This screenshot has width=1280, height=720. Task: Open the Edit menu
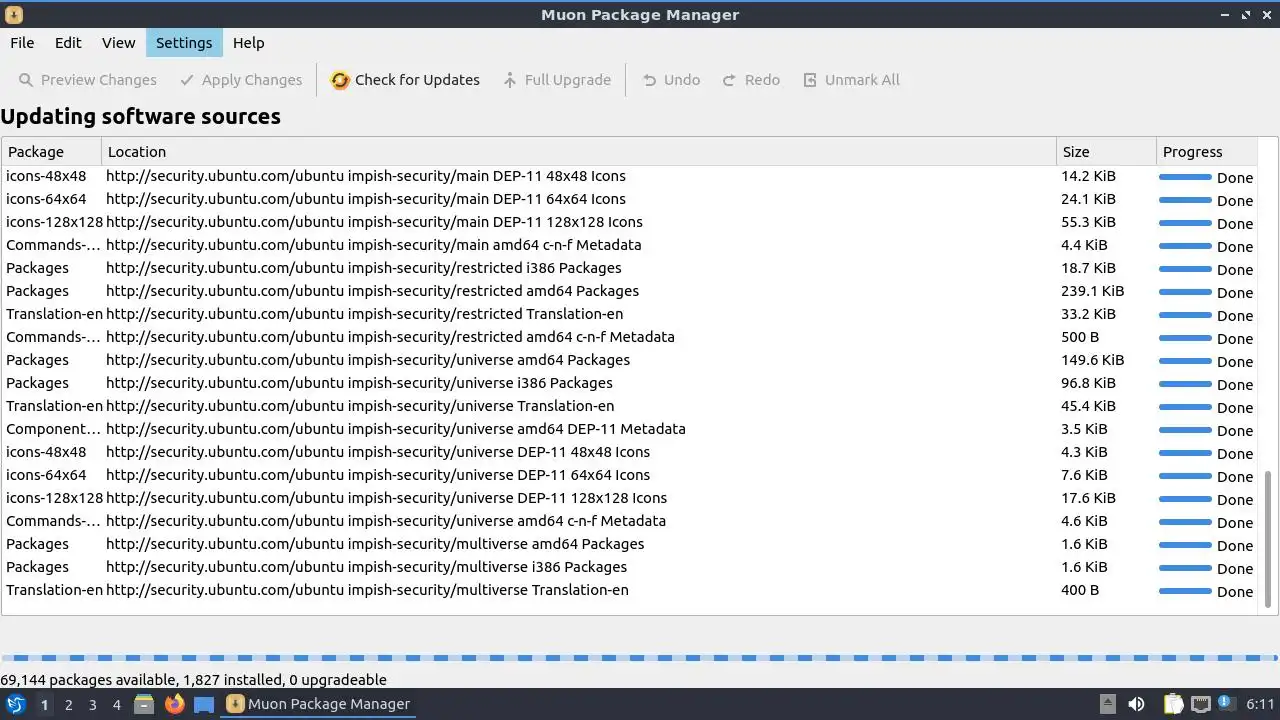[x=68, y=43]
